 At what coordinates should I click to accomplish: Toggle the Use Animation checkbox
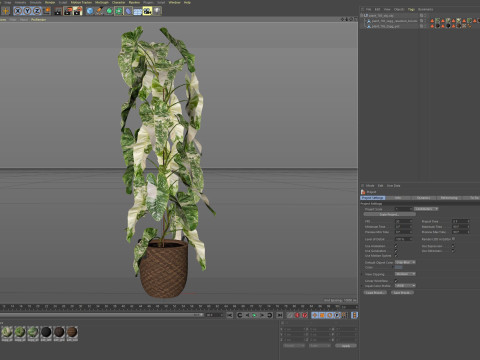pyautogui.click(x=396, y=246)
